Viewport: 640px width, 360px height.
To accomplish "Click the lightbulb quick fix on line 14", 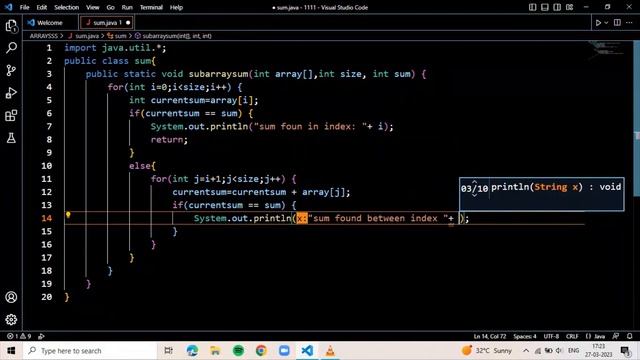I will [68, 215].
